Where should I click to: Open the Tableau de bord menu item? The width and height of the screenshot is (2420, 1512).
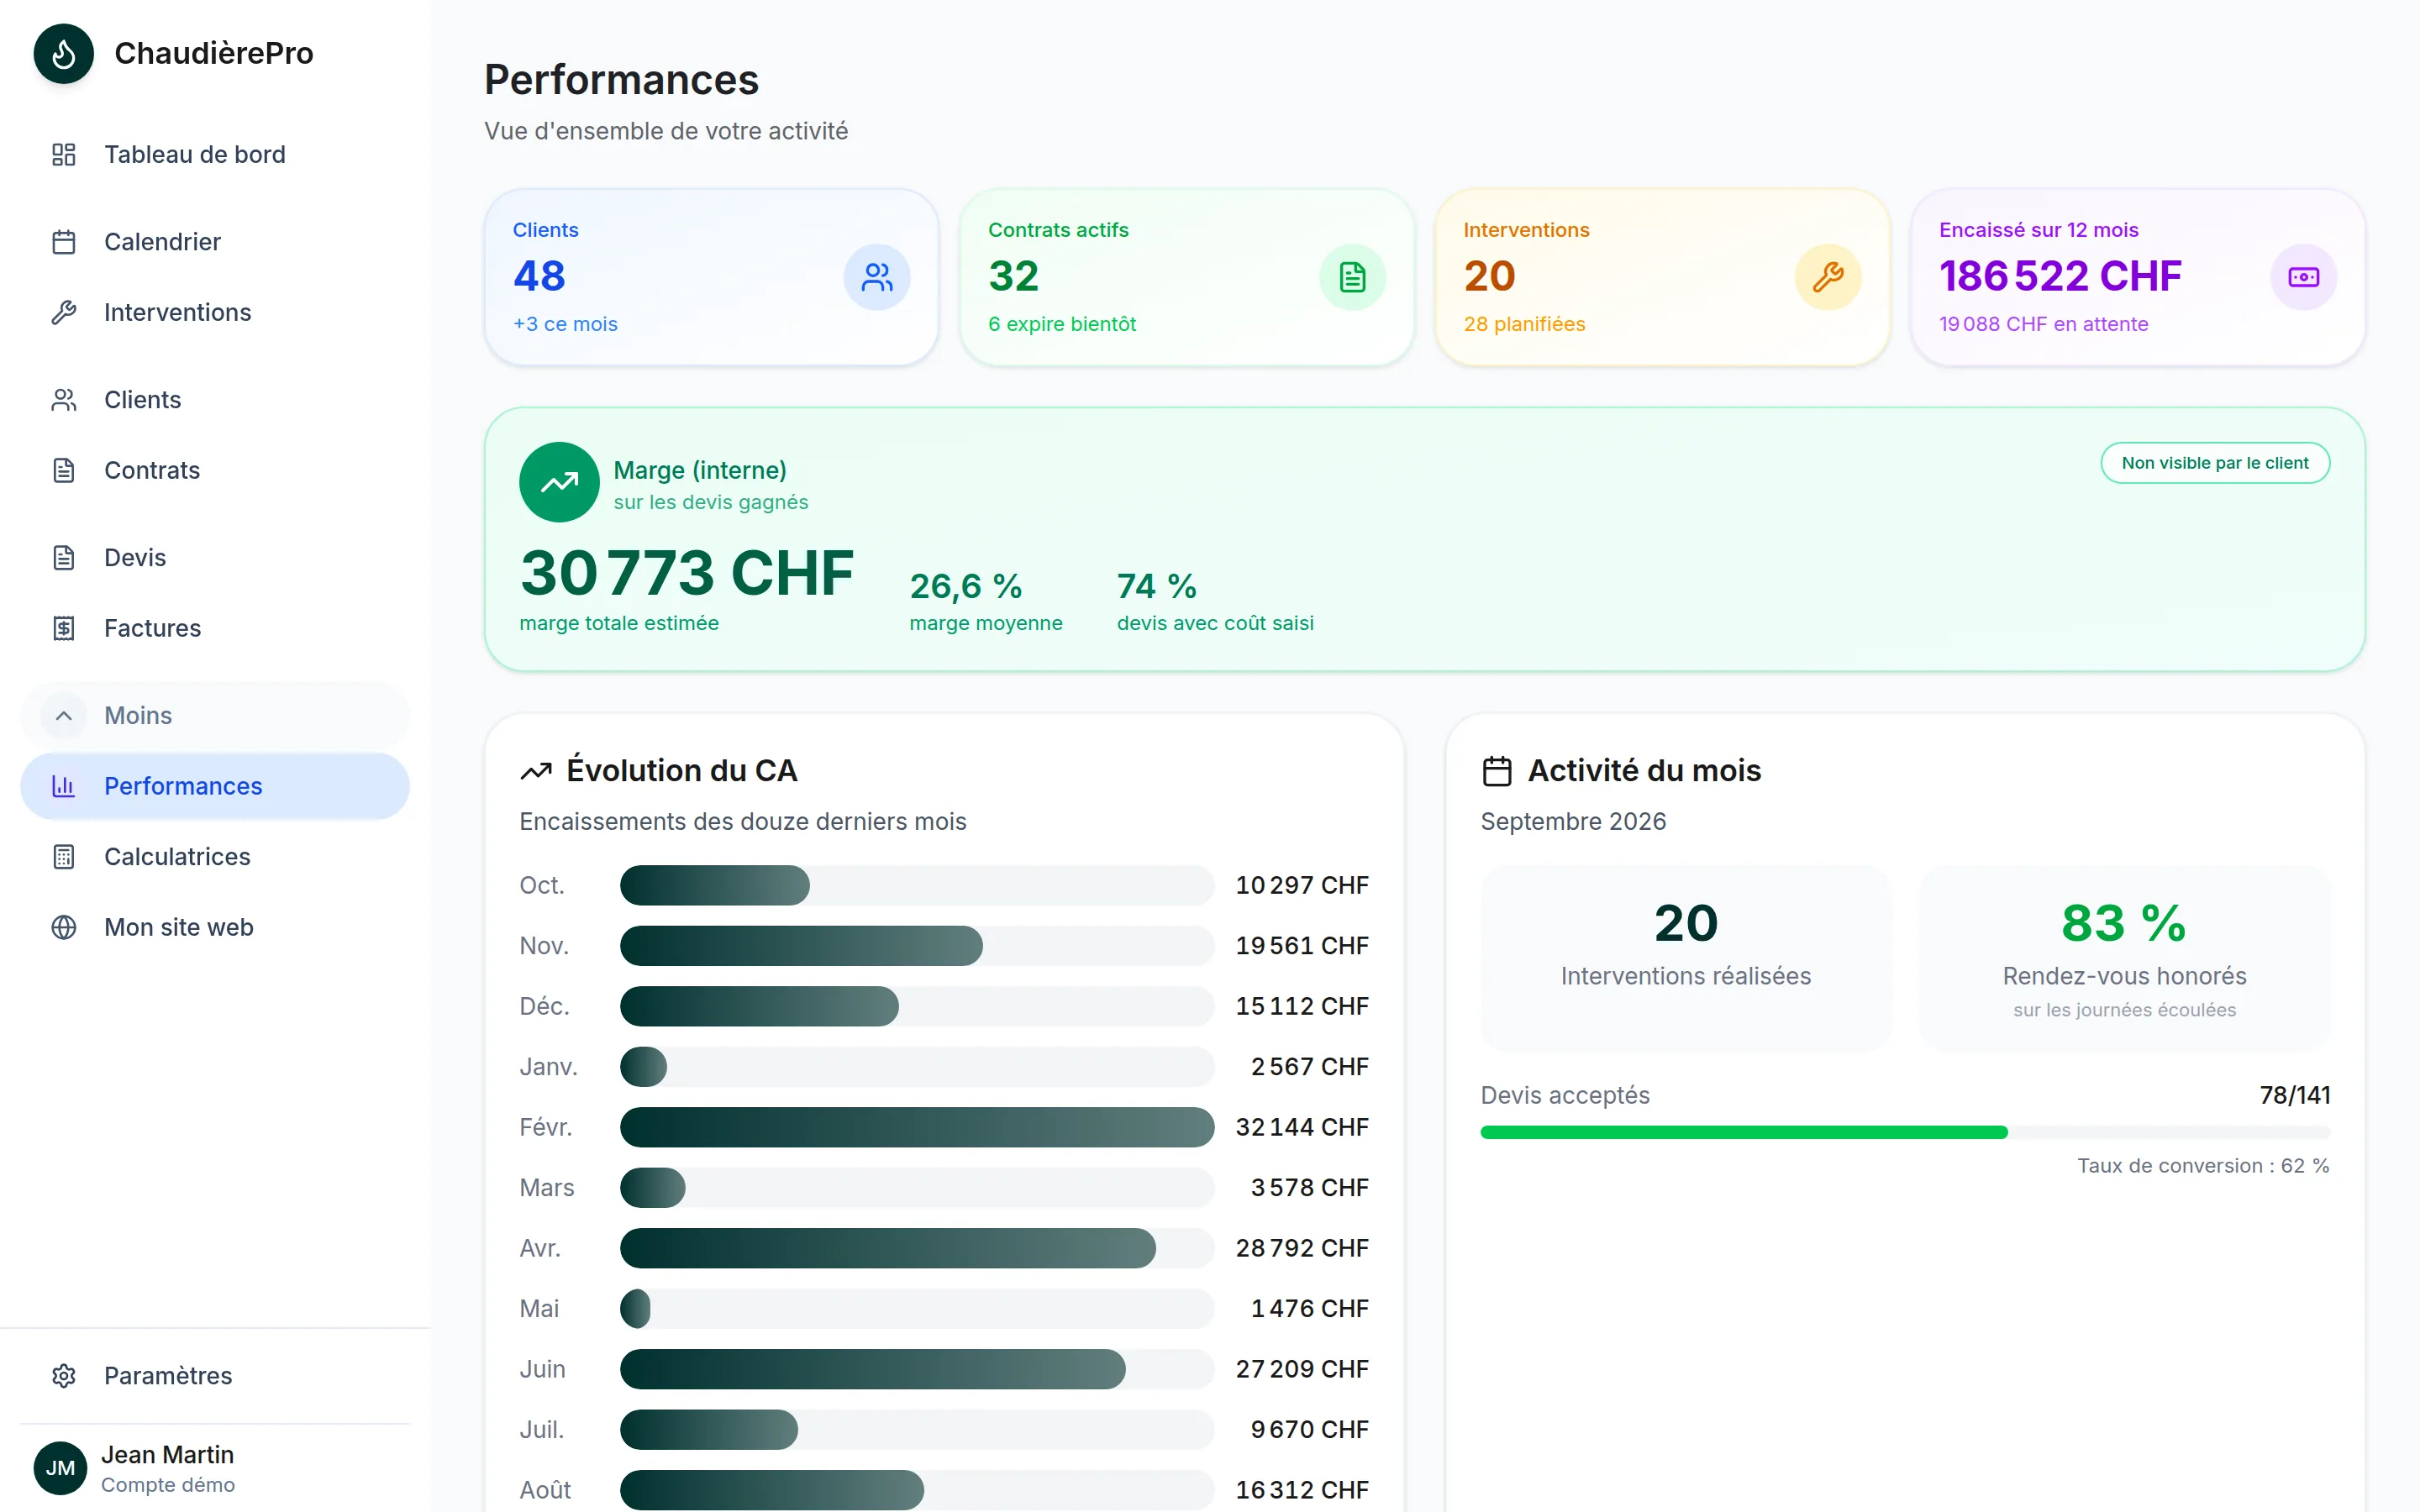pyautogui.click(x=215, y=154)
